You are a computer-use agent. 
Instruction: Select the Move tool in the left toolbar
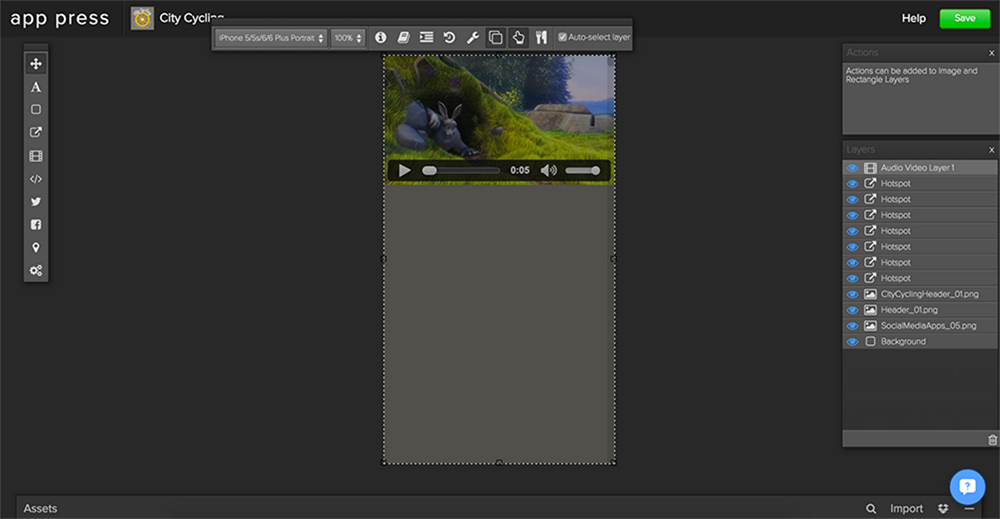point(36,64)
